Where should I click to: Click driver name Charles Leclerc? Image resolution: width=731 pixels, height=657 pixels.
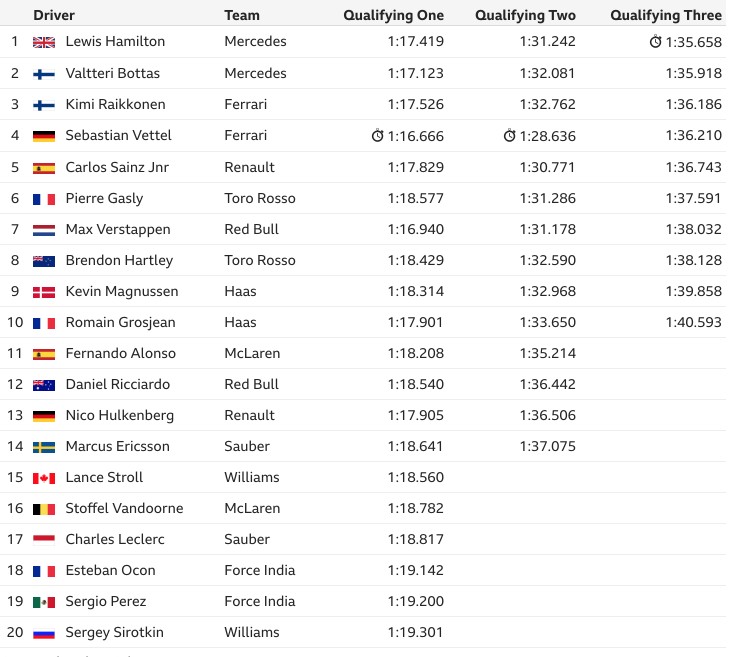(115, 539)
